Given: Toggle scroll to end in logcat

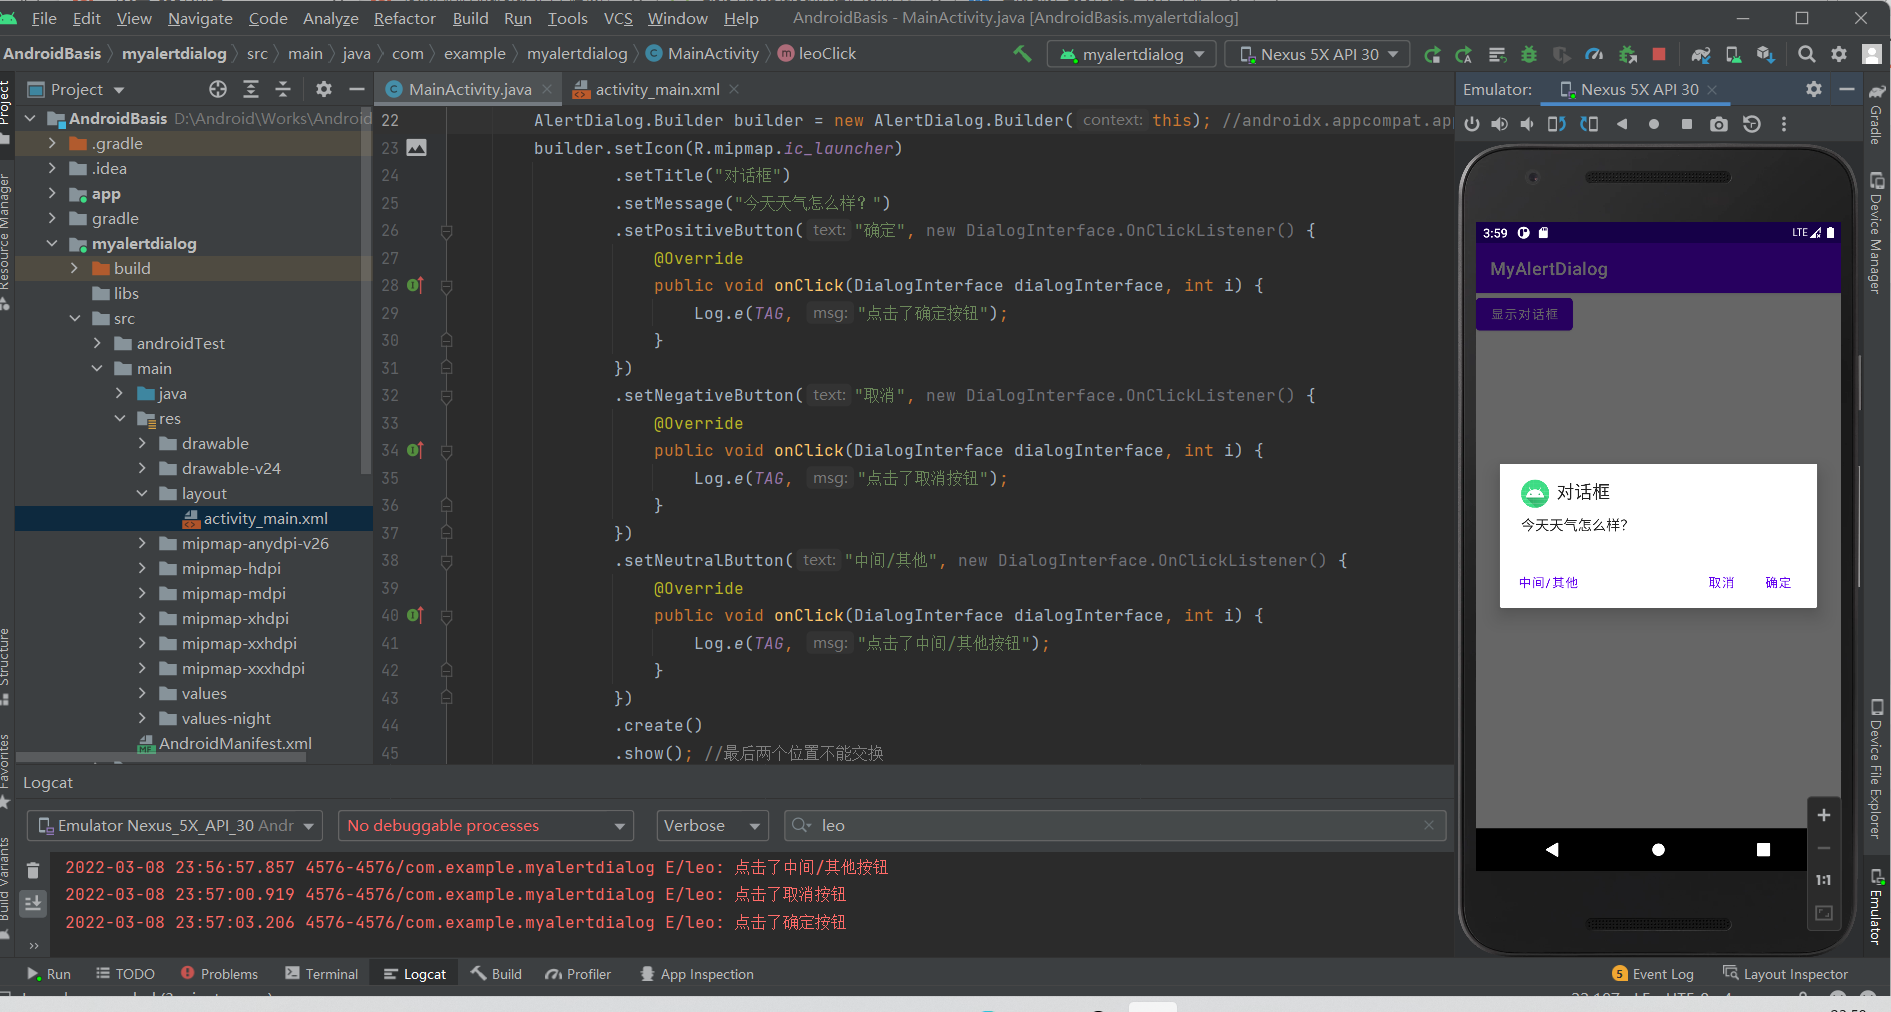Looking at the screenshot, I should [33, 903].
